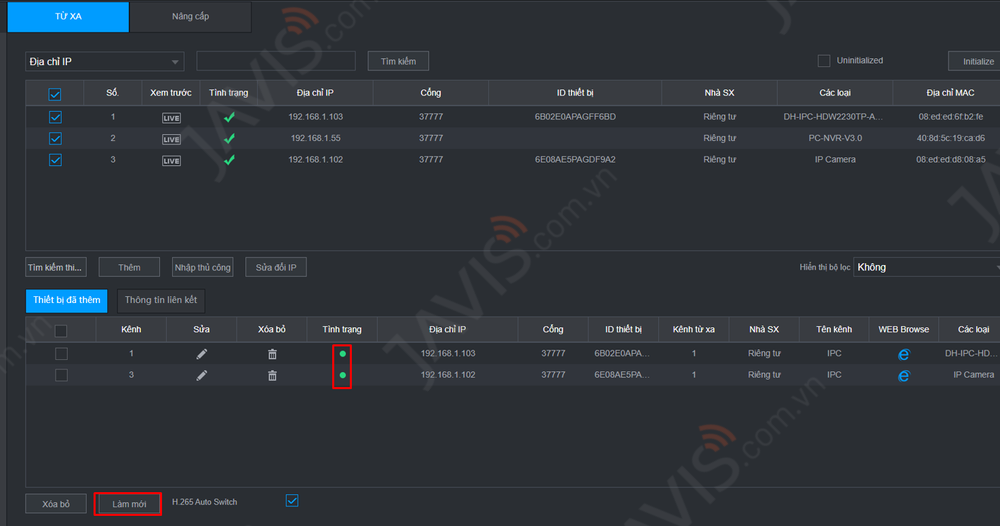This screenshot has height=526, width=1000.
Task: Sort by ID thiết bị column in top table
Action: pos(575,93)
